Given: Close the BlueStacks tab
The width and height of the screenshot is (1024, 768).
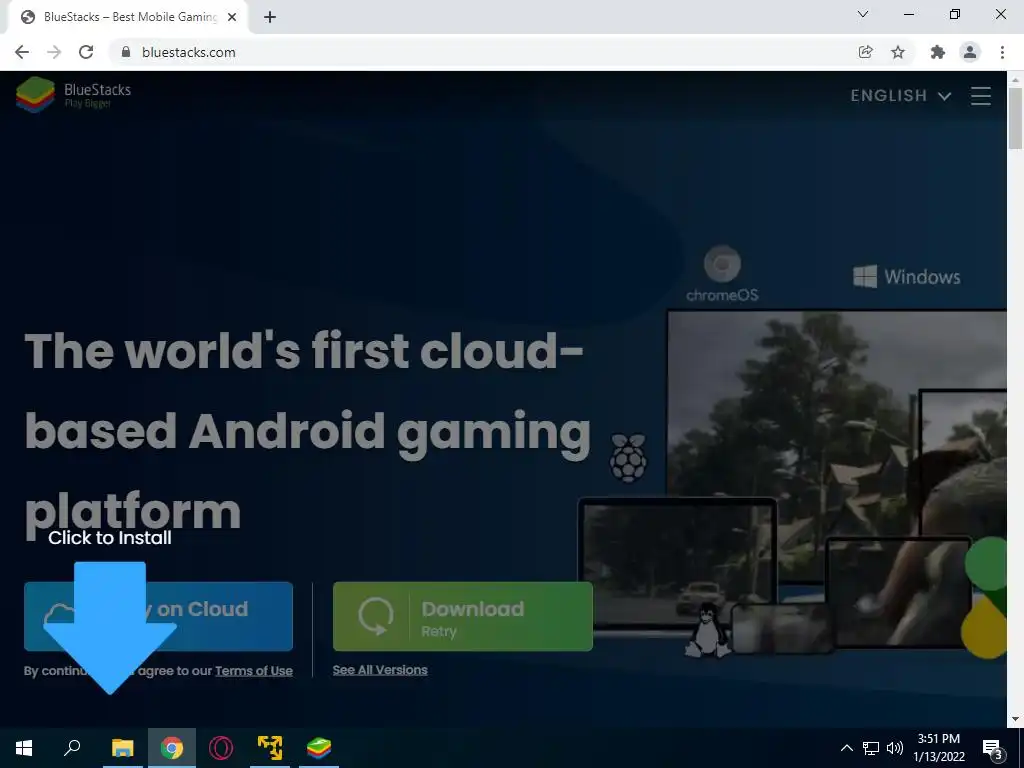Looking at the screenshot, I should click(x=232, y=17).
